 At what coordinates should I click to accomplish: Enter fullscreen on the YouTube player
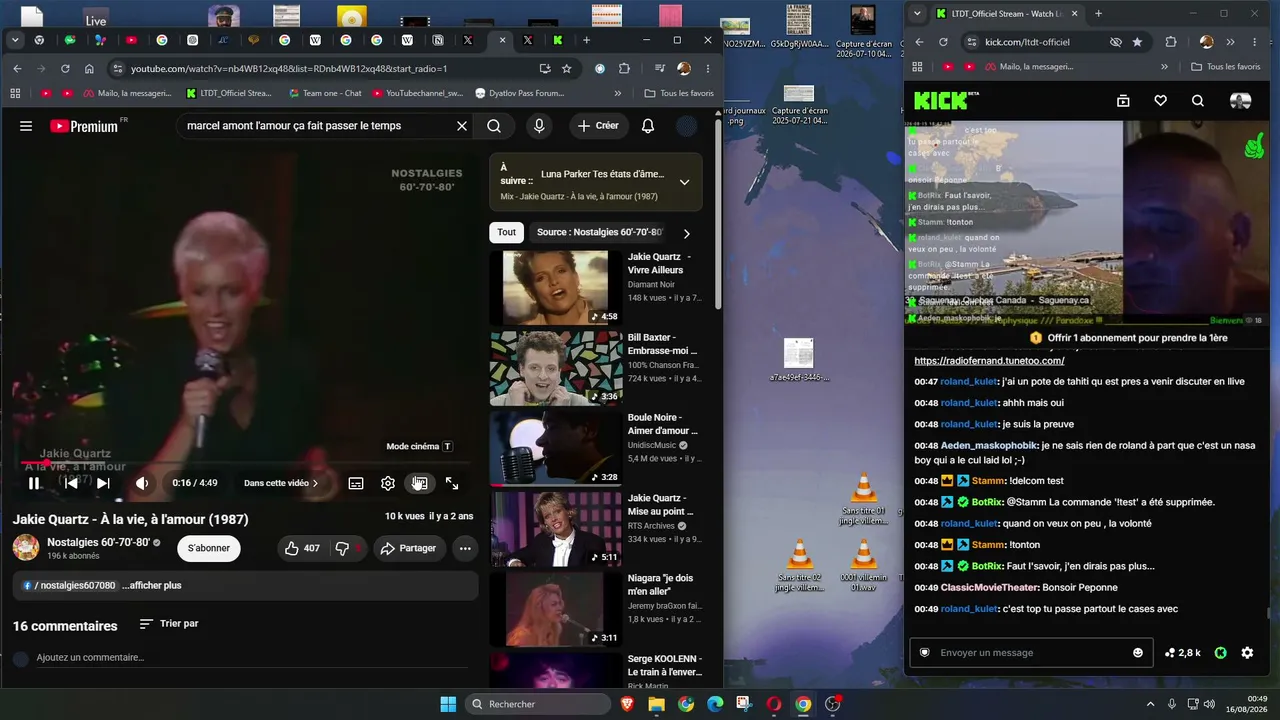[452, 483]
